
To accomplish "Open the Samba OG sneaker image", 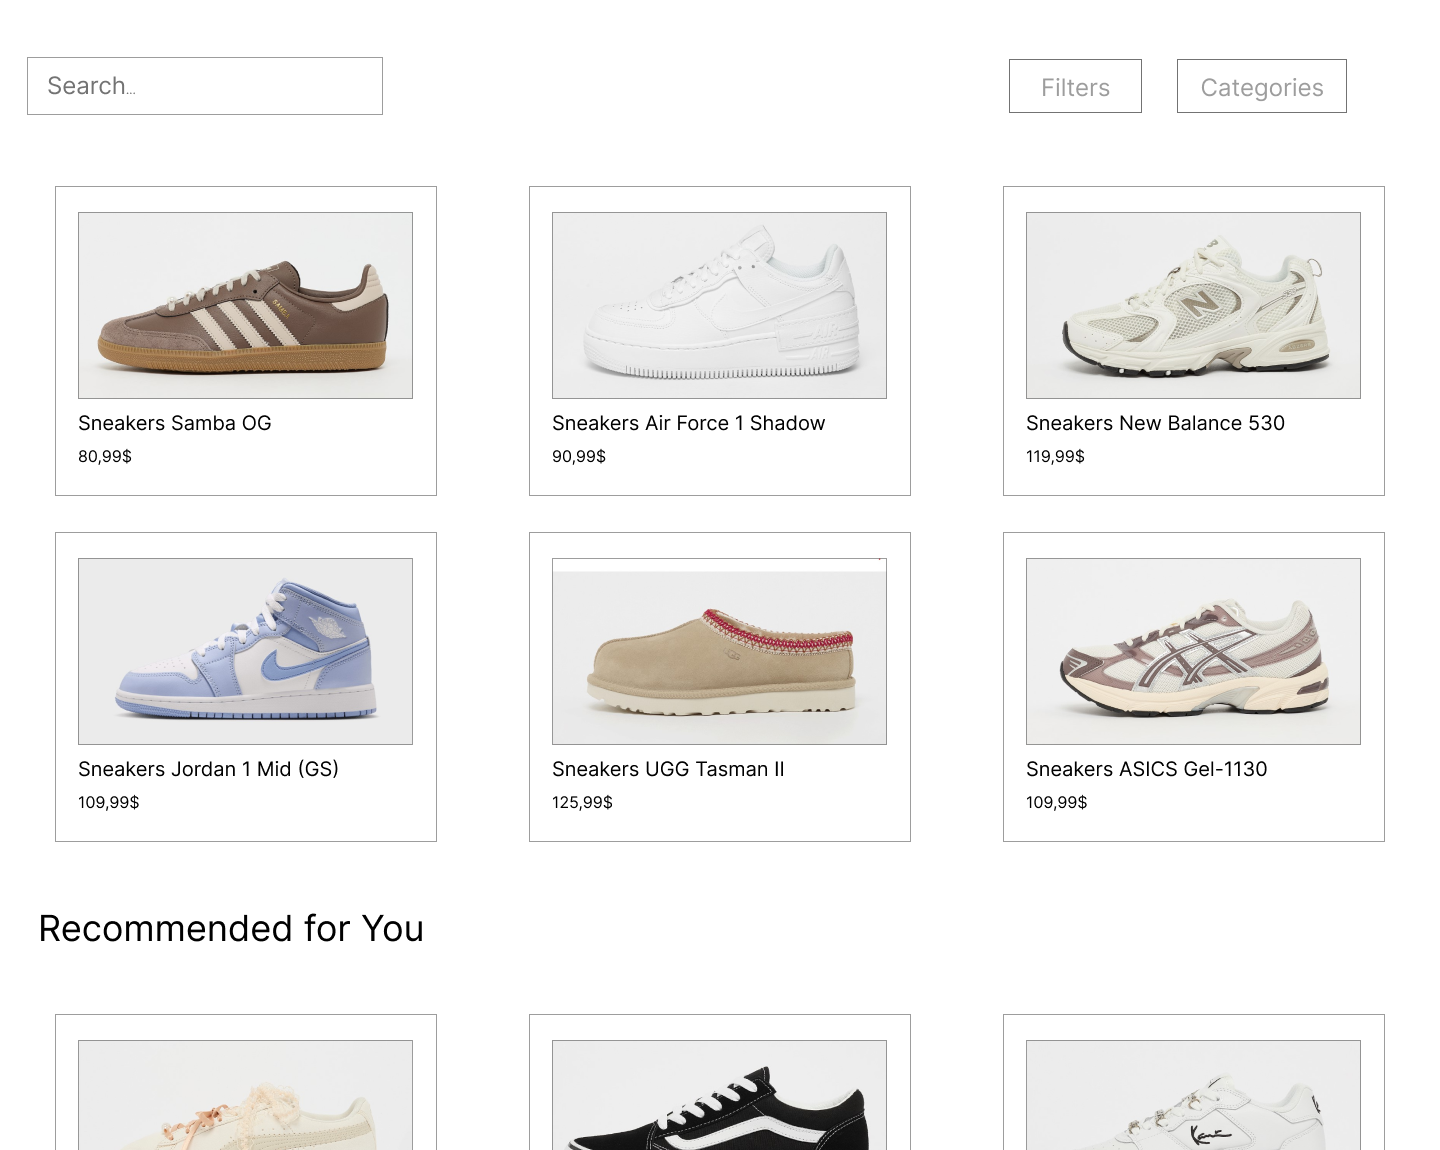I will pos(245,305).
